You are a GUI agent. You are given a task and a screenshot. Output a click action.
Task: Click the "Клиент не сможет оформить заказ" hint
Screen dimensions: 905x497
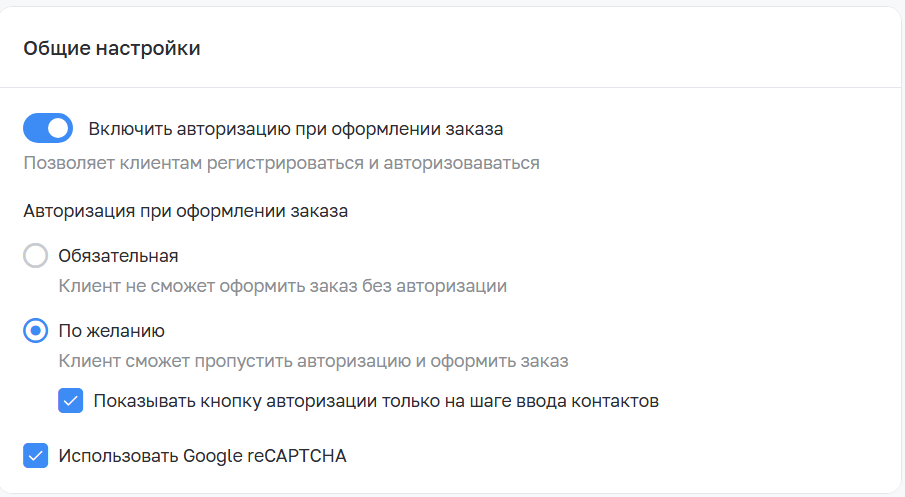pyautogui.click(x=283, y=286)
